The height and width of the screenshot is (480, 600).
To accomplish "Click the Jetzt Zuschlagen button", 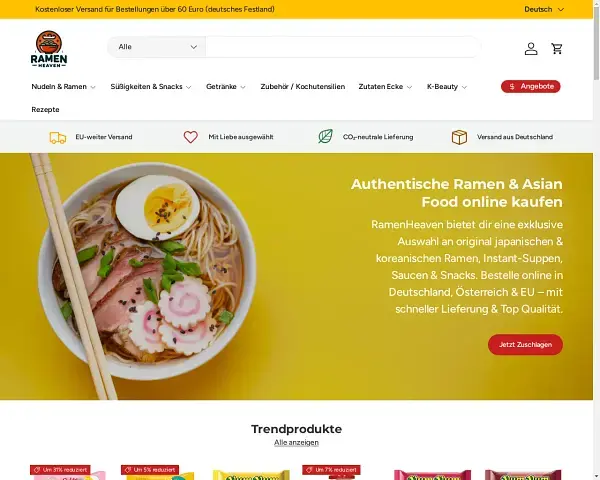I will coord(525,344).
